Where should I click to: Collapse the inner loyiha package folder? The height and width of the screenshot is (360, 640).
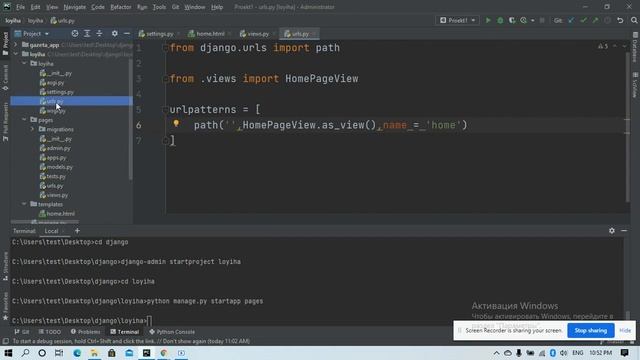pos(24,63)
